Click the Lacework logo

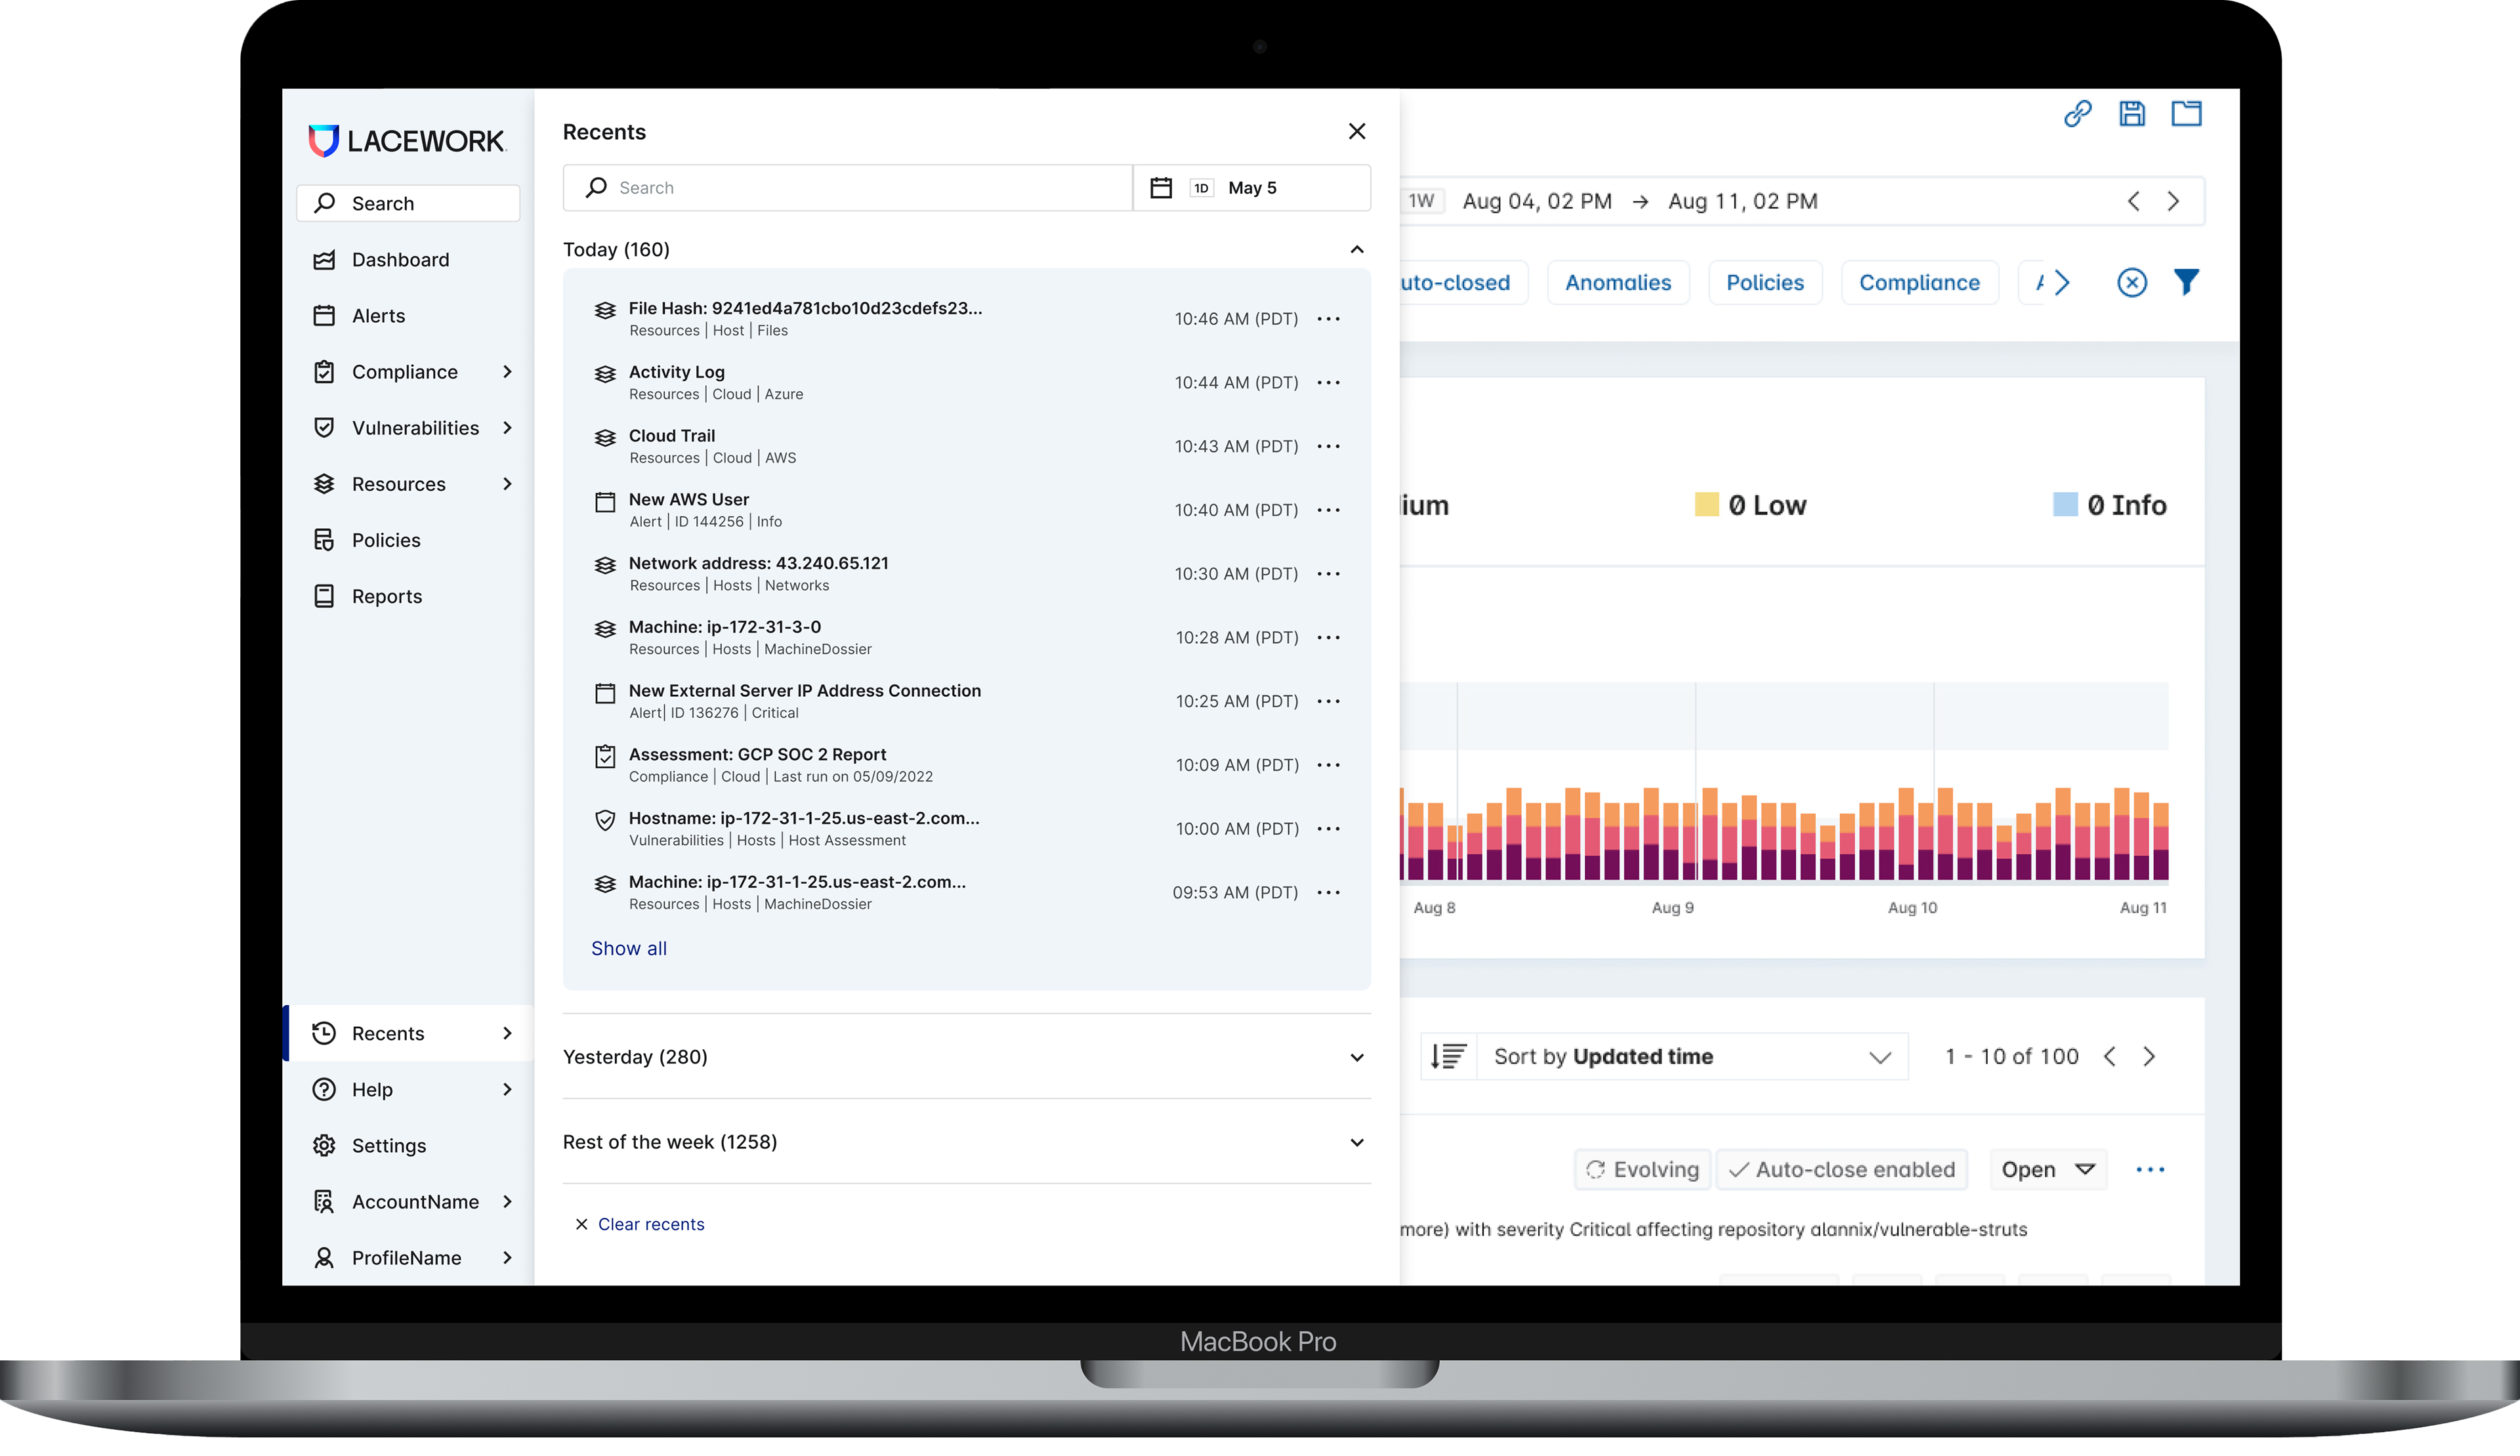tap(407, 140)
